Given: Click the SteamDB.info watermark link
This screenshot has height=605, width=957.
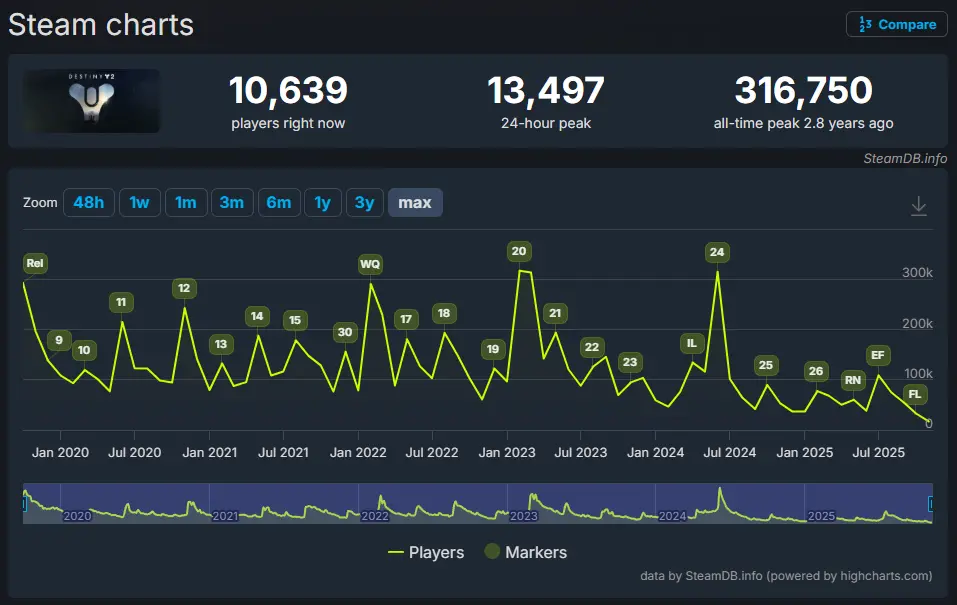Looking at the screenshot, I should [905, 159].
